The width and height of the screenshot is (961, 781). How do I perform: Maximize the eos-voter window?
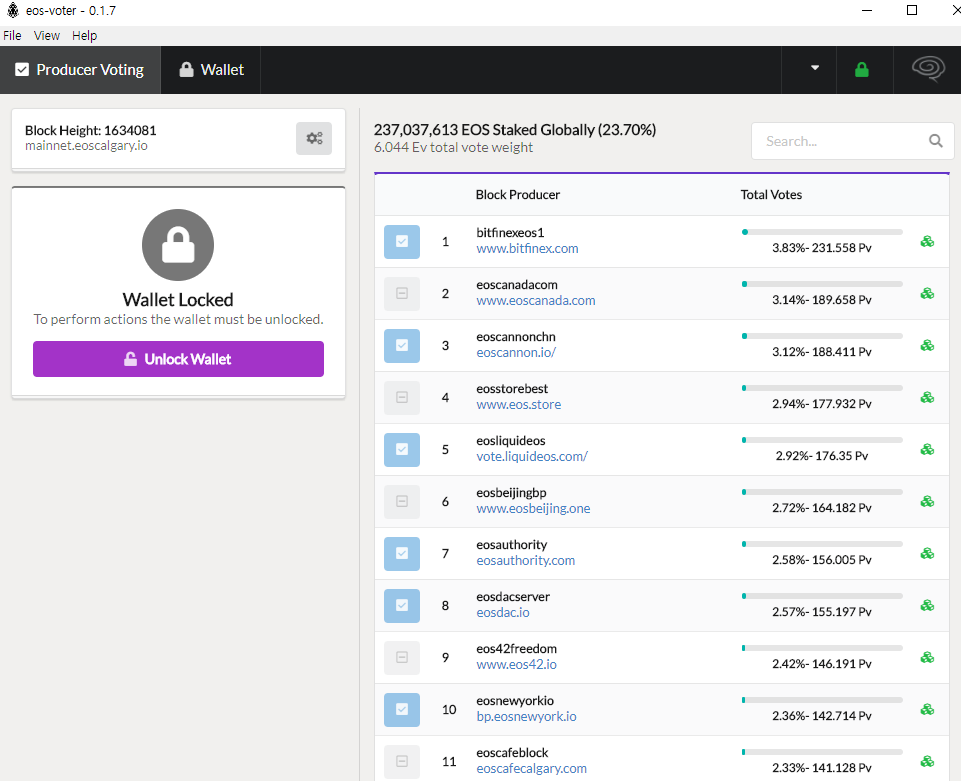click(912, 10)
